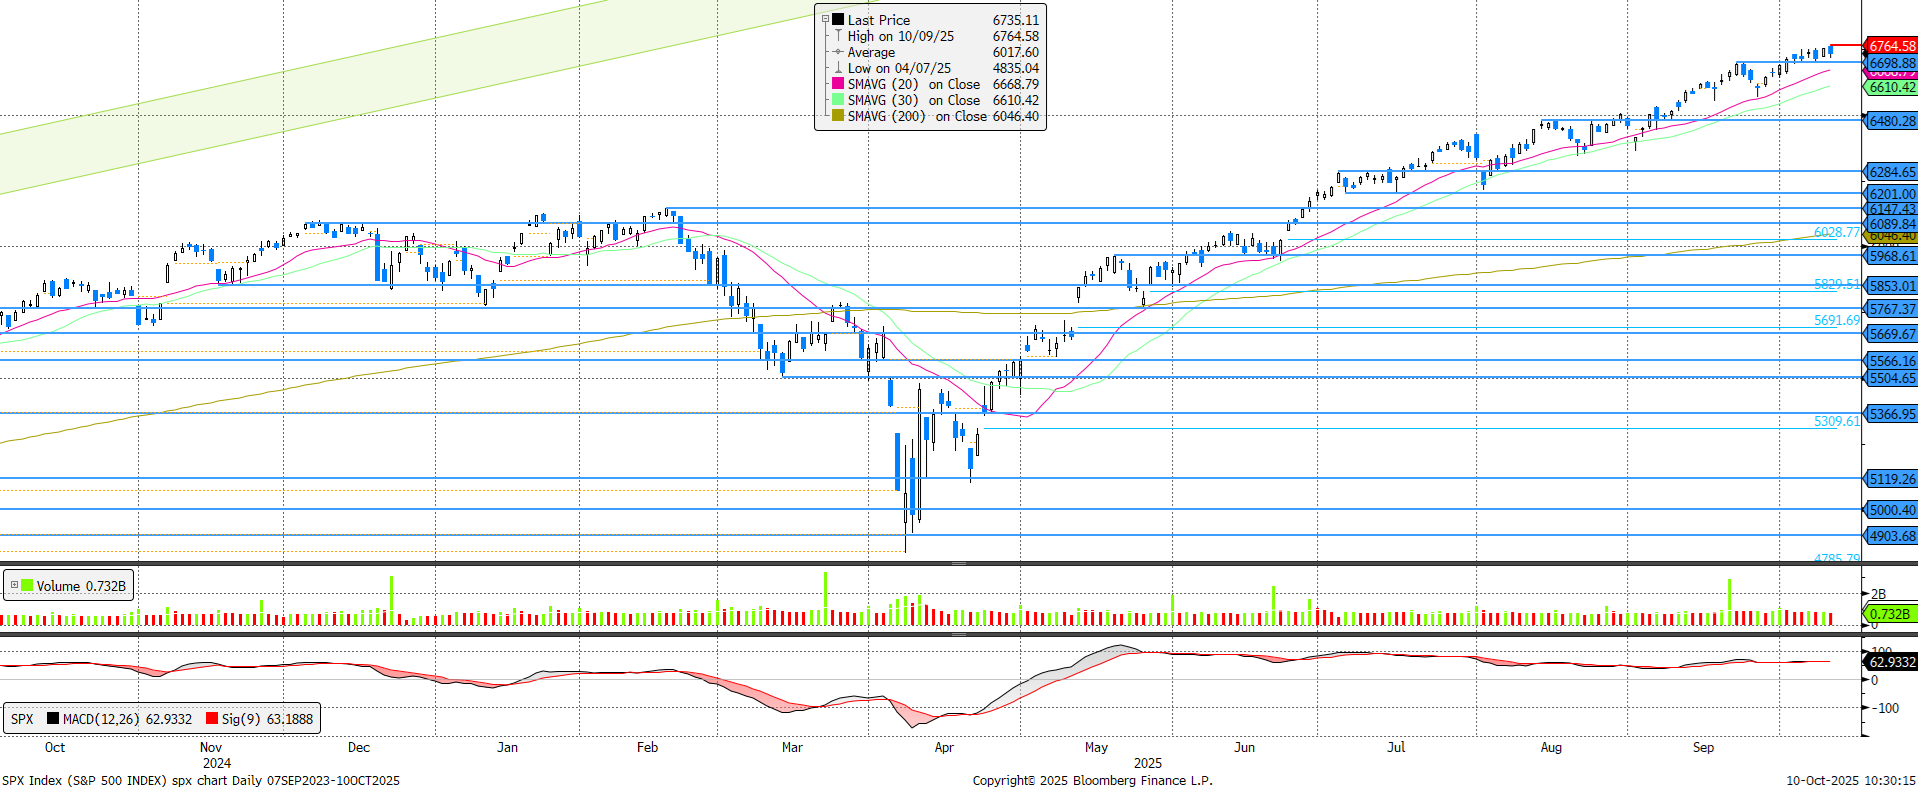Select the 6480.28 price level label
Image resolution: width=1918 pixels, height=789 pixels.
click(1891, 121)
